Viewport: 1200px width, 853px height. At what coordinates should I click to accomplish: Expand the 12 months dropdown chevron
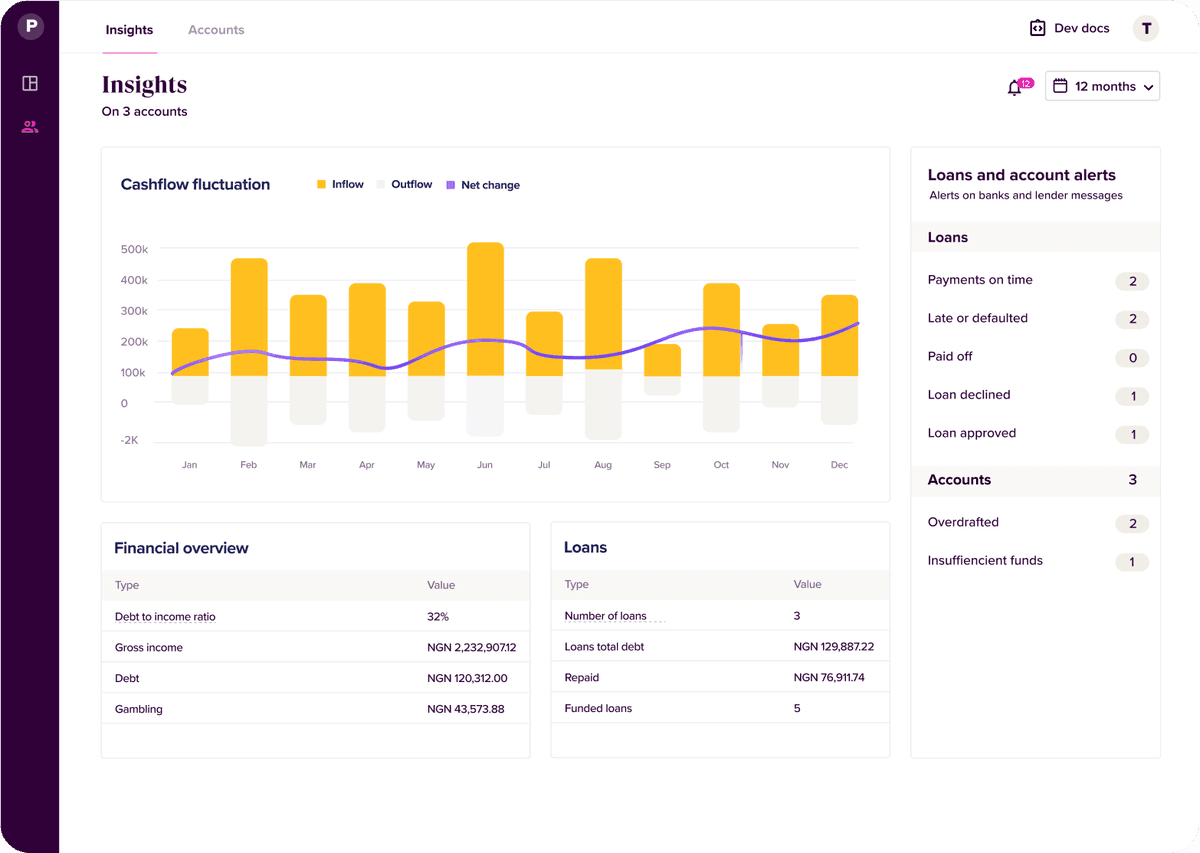click(x=1148, y=87)
